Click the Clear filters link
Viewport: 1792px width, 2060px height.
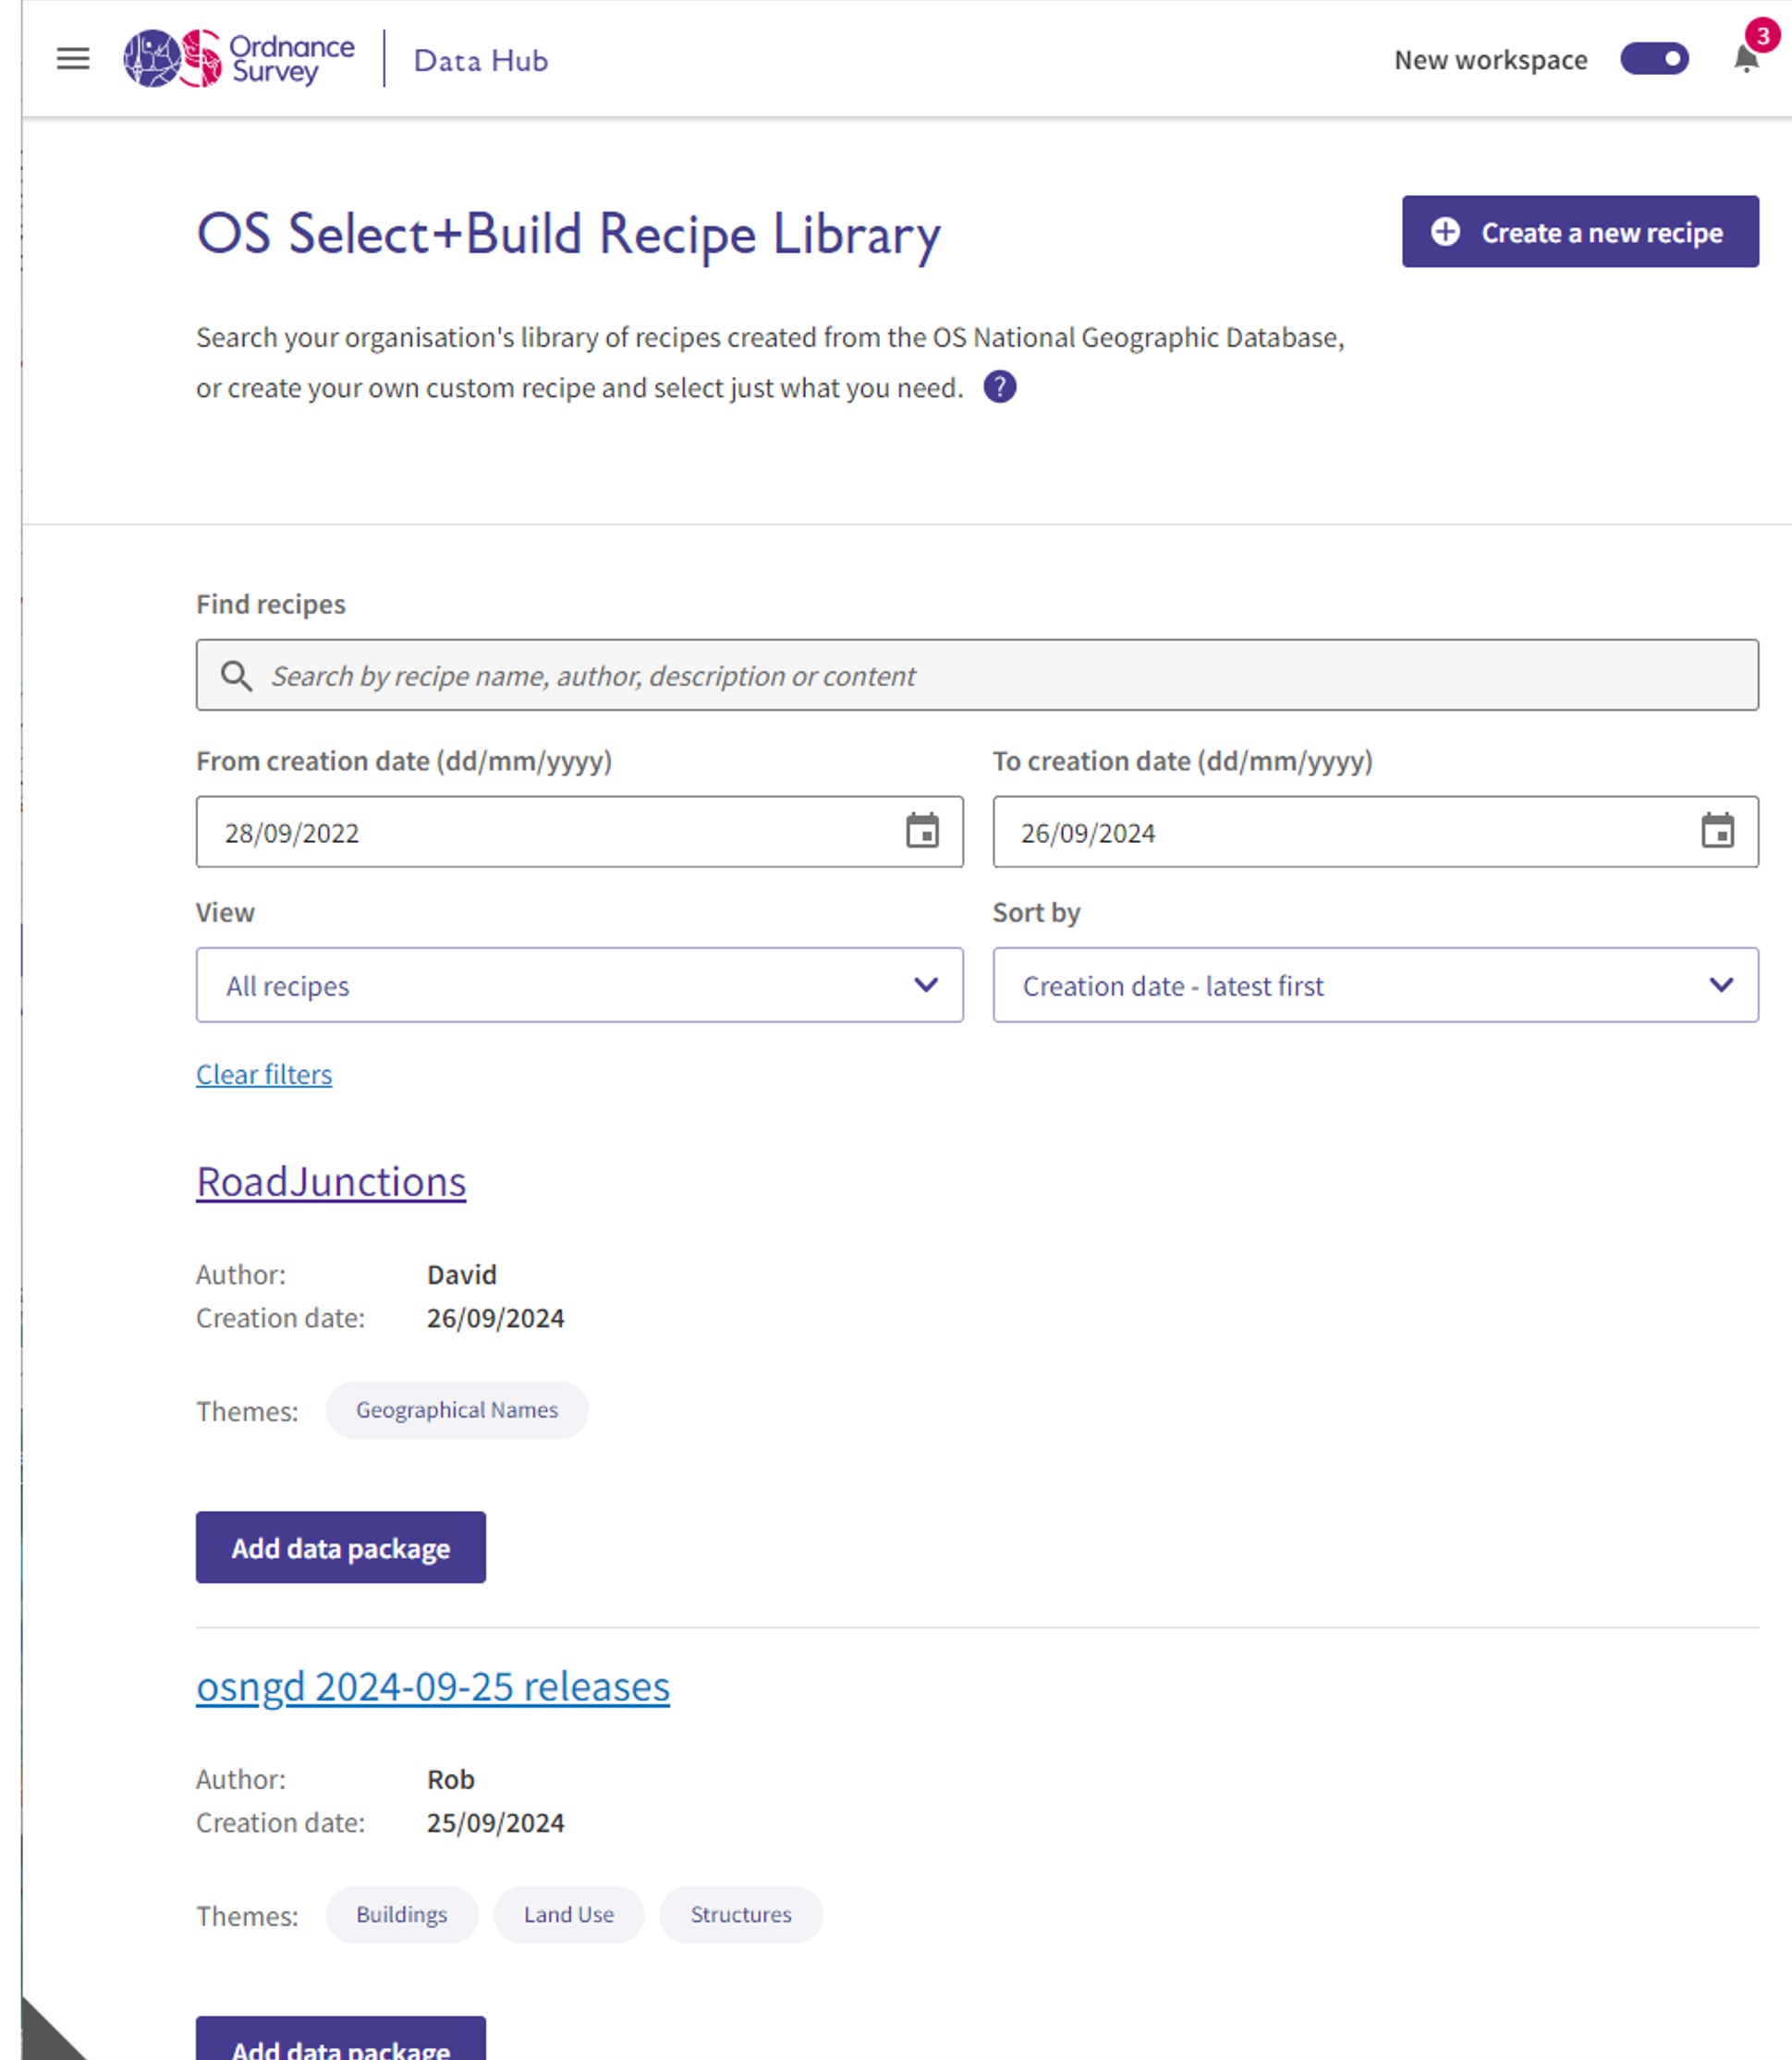coord(264,1074)
